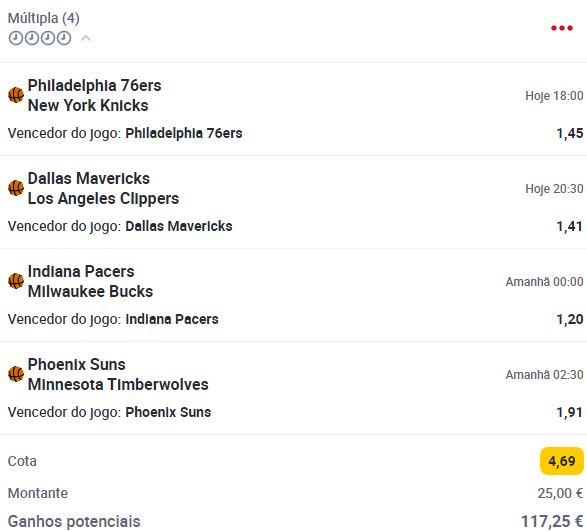Click the third pending clock status icon
This screenshot has width=587, height=532.
pyautogui.click(x=48, y=38)
